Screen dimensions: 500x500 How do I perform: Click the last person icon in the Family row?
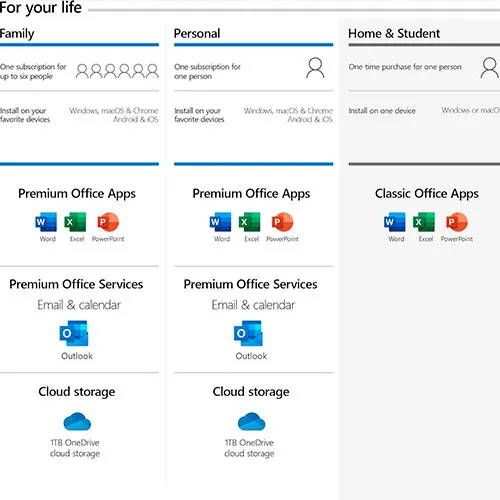(x=153, y=71)
